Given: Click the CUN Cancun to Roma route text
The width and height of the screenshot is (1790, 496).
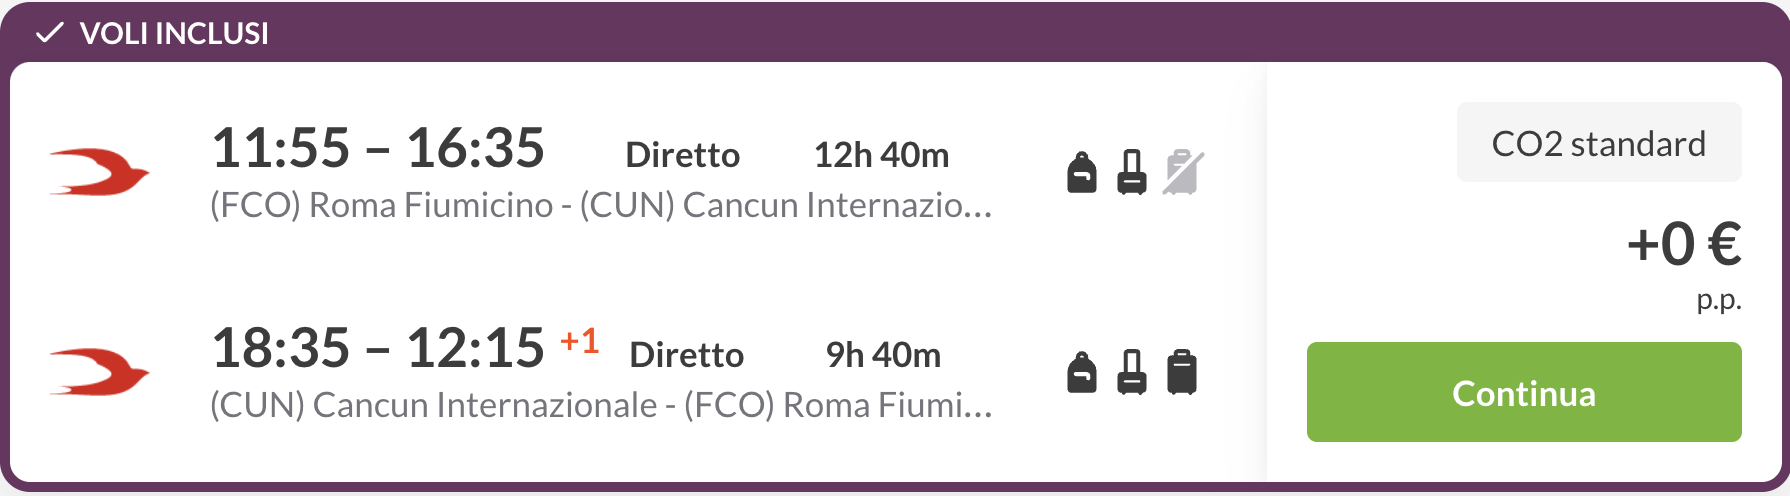Looking at the screenshot, I should (601, 405).
